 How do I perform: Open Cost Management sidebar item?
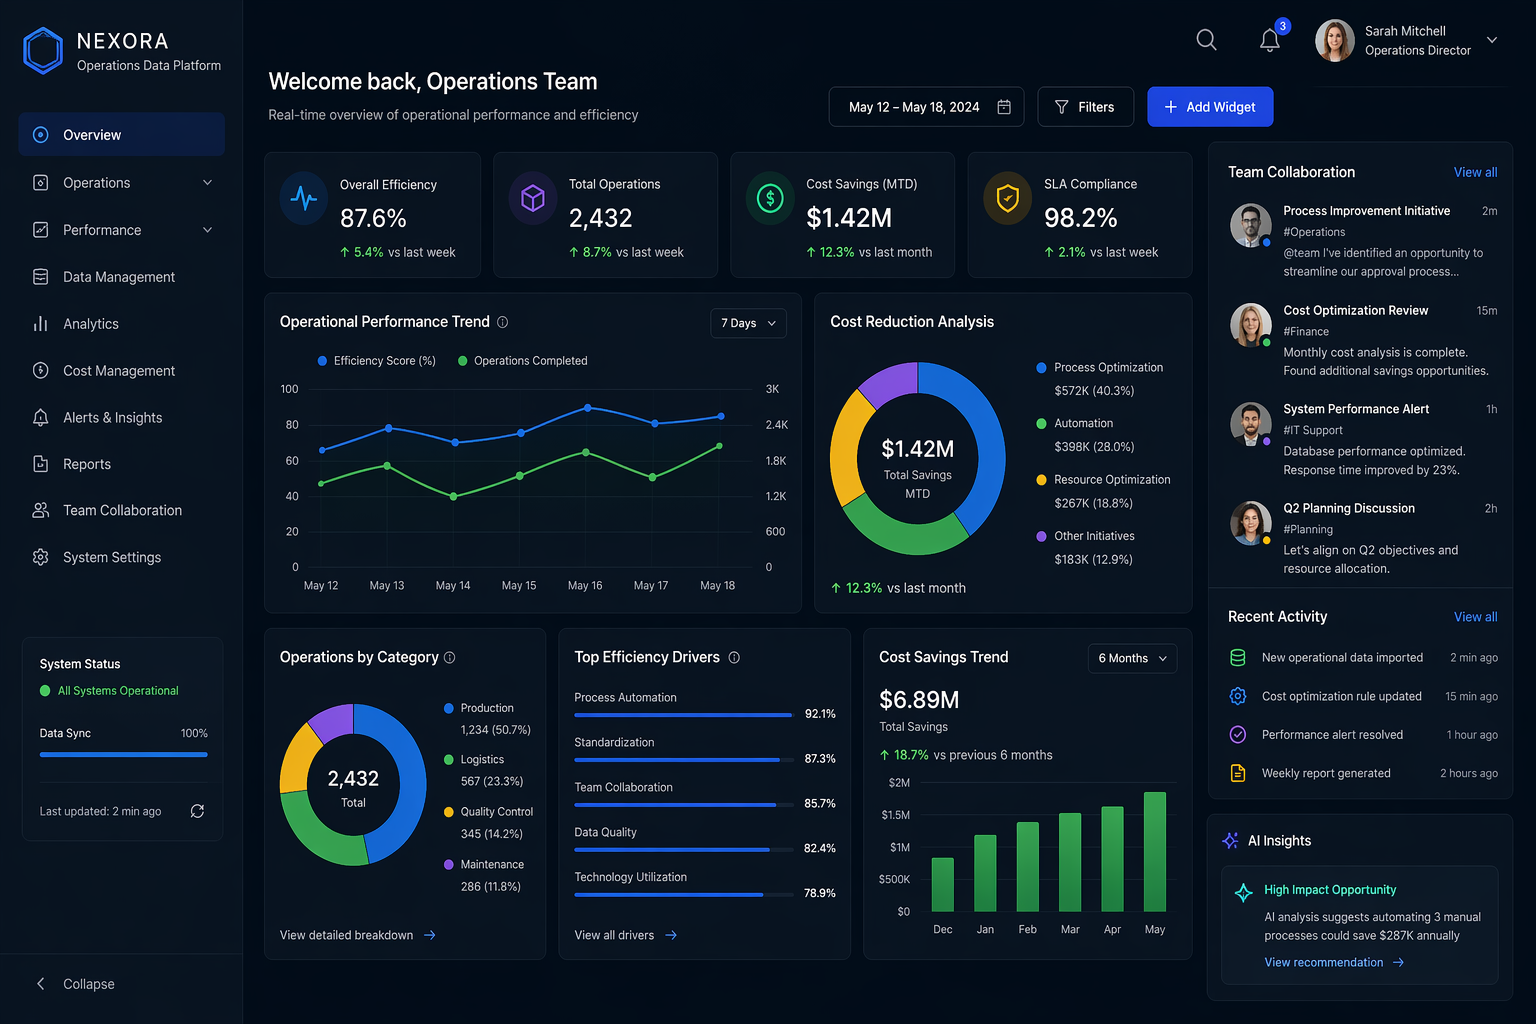pos(121,371)
